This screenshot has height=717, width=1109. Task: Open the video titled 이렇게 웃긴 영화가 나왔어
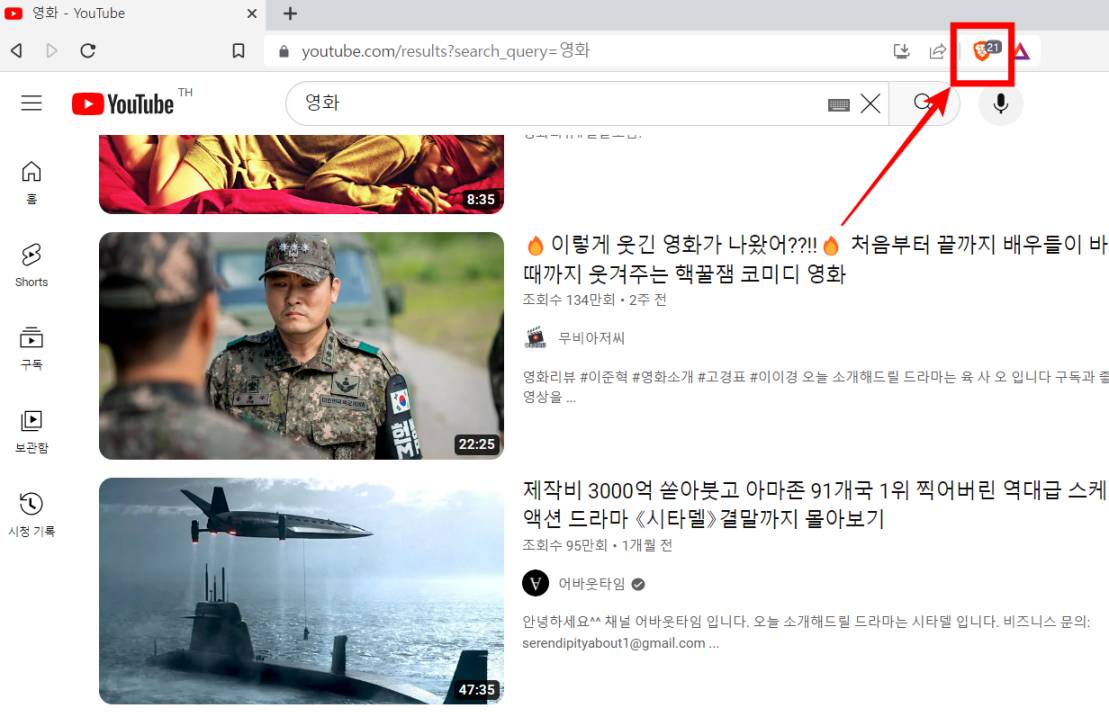pyautogui.click(x=815, y=259)
